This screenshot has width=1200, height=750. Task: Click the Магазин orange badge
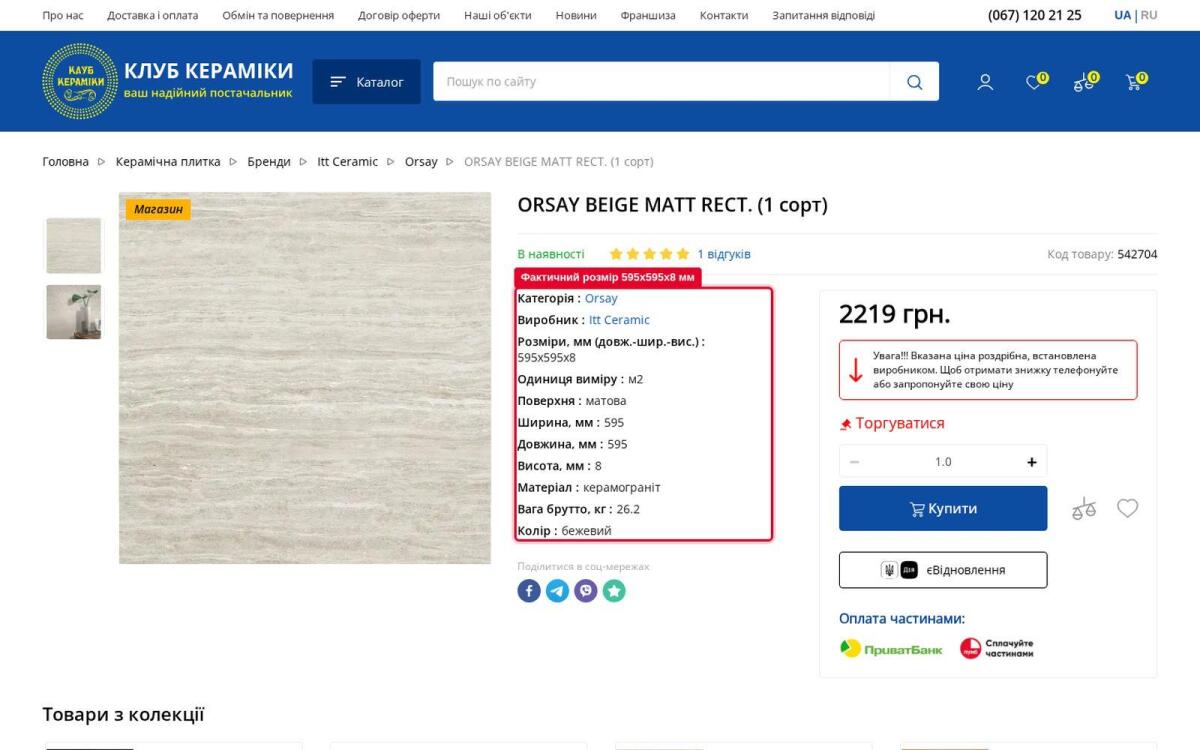click(158, 209)
